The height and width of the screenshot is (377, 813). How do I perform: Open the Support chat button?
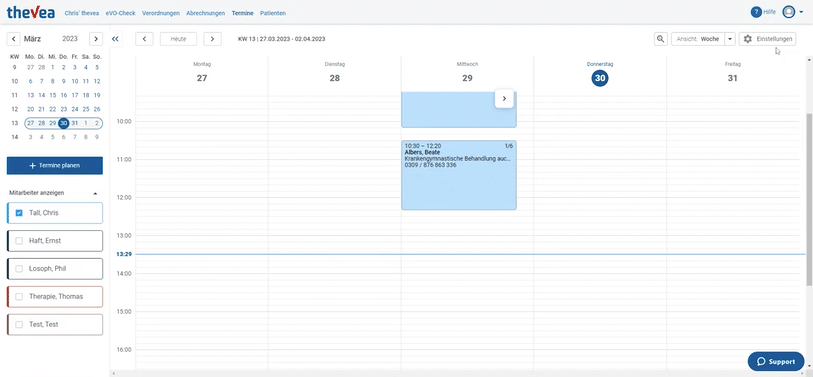point(776,361)
